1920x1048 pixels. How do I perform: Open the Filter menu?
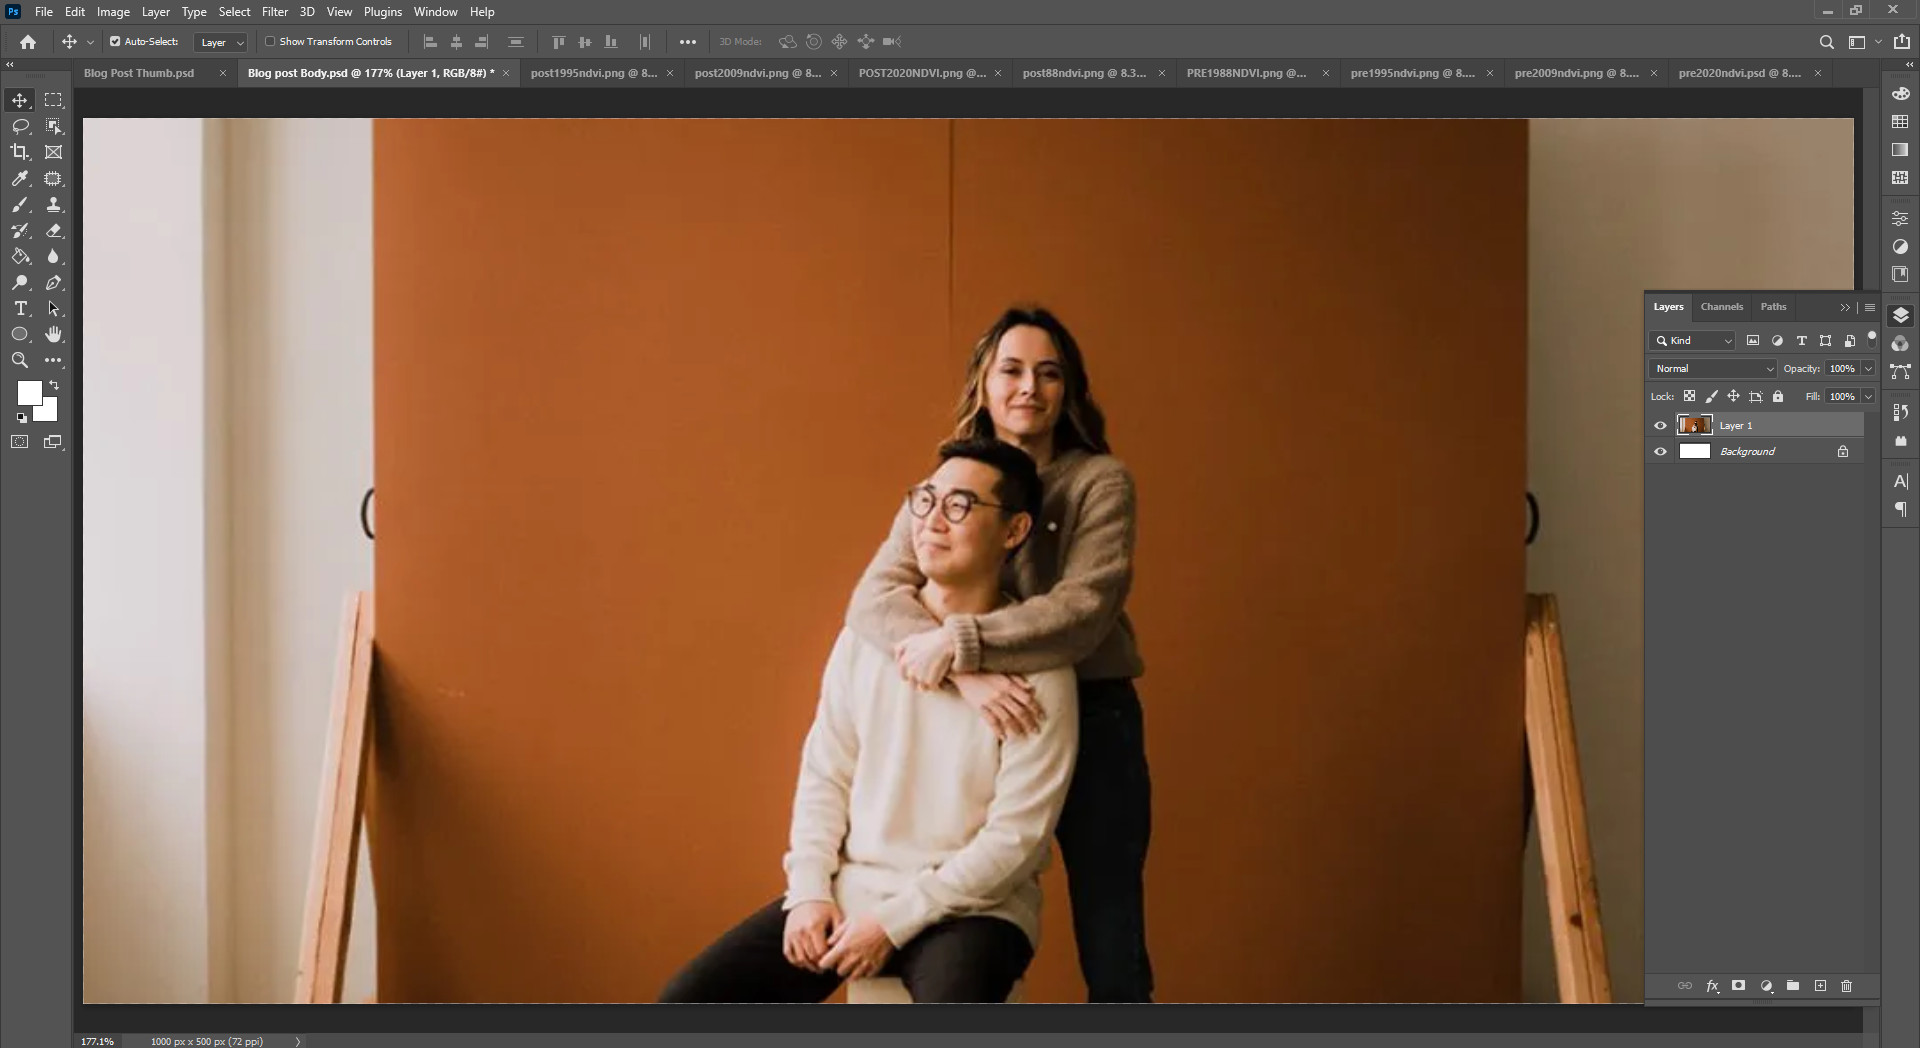(274, 12)
